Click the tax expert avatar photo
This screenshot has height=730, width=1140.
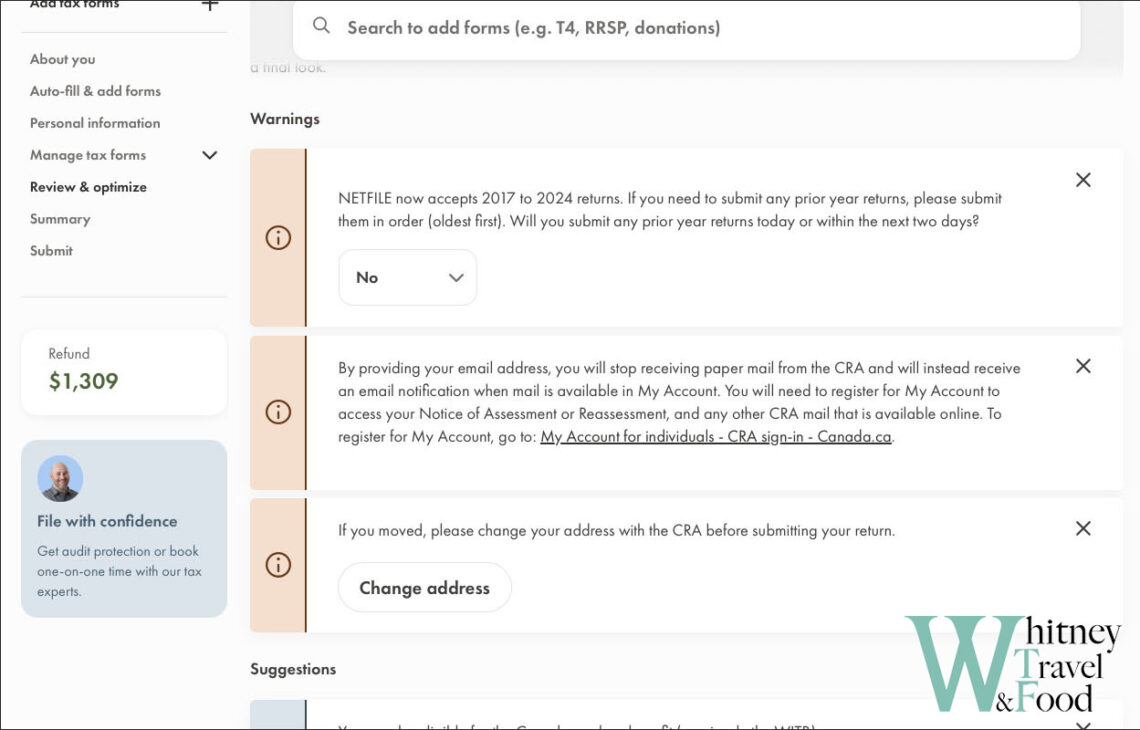[x=60, y=478]
